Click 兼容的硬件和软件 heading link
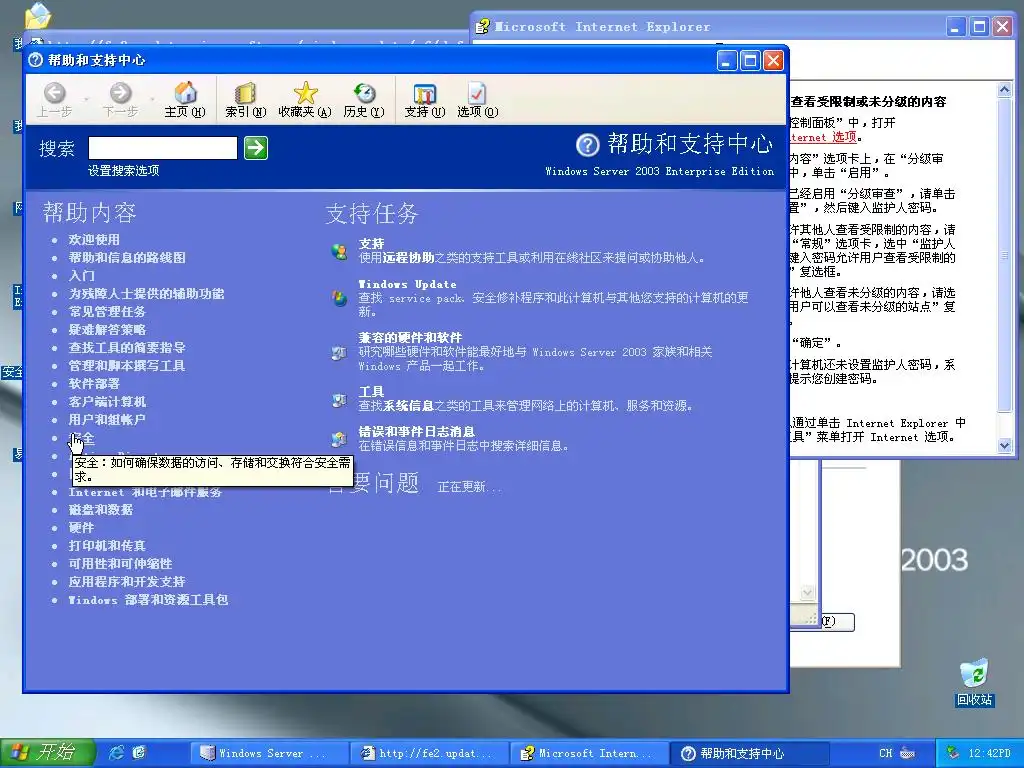The width and height of the screenshot is (1024, 768). (410, 338)
